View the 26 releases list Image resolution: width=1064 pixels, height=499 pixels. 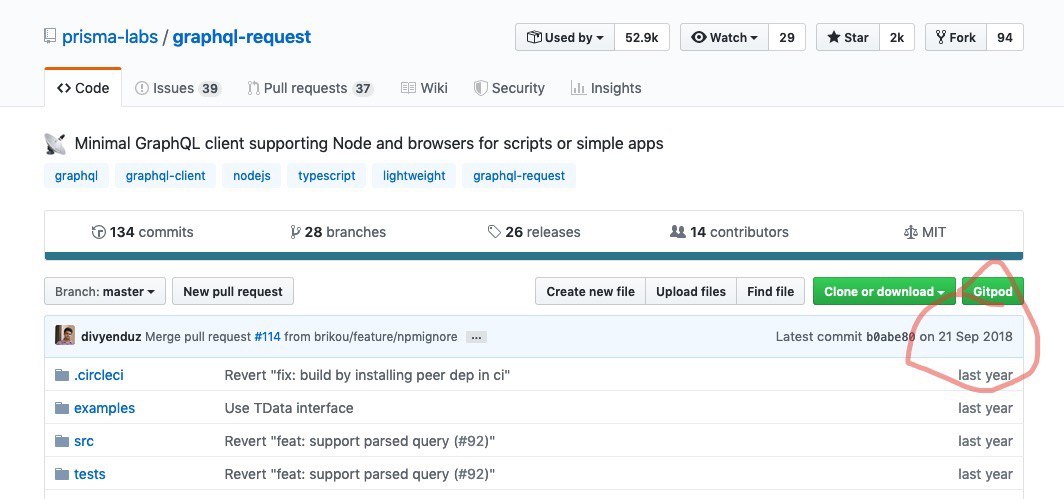coord(534,232)
